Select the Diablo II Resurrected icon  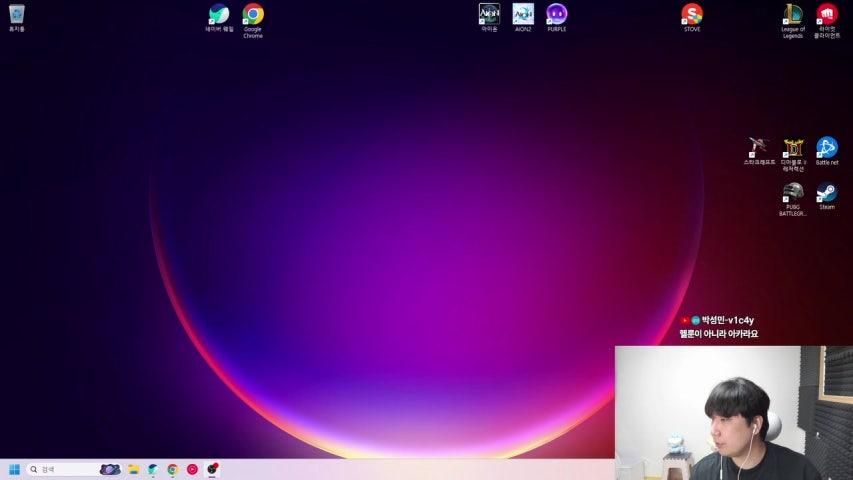tap(793, 148)
